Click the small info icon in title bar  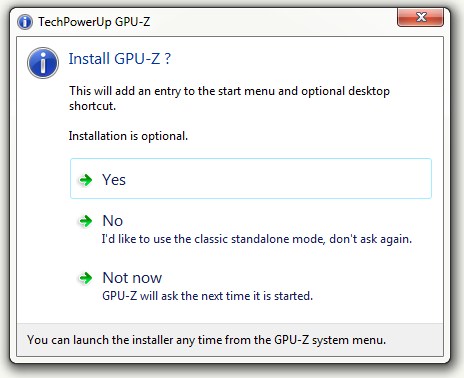pyautogui.click(x=25, y=22)
